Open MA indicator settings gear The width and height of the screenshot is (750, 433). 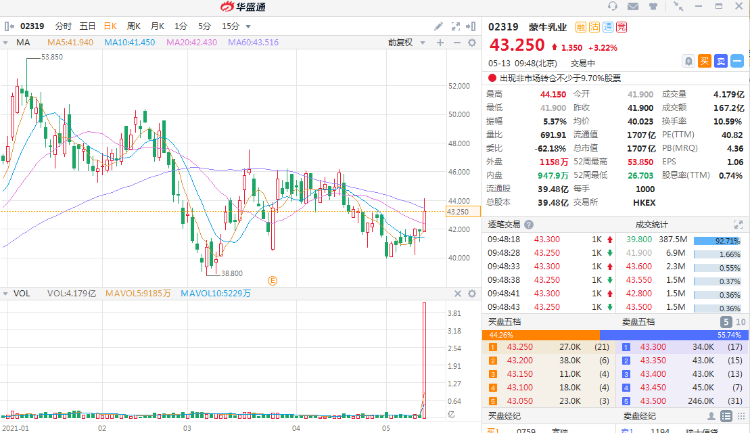click(x=472, y=43)
